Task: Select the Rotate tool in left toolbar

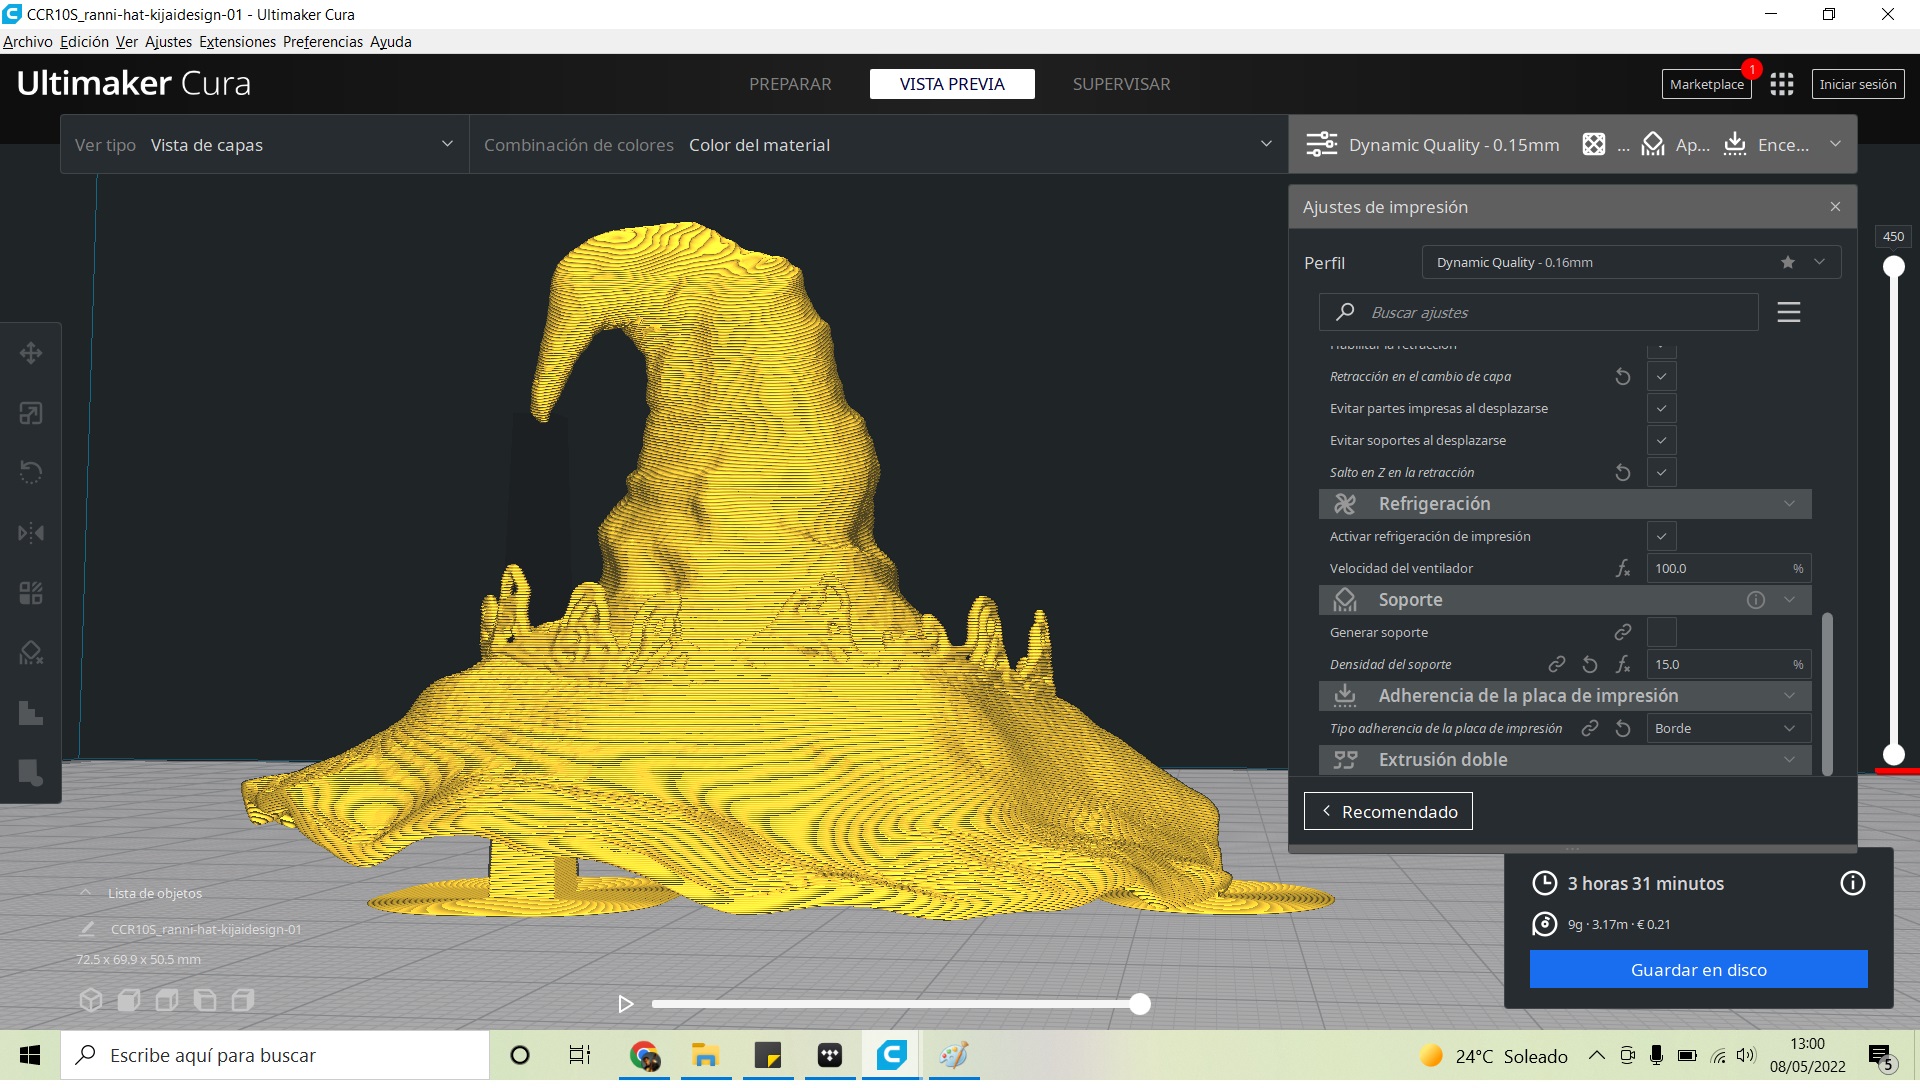Action: click(x=31, y=472)
